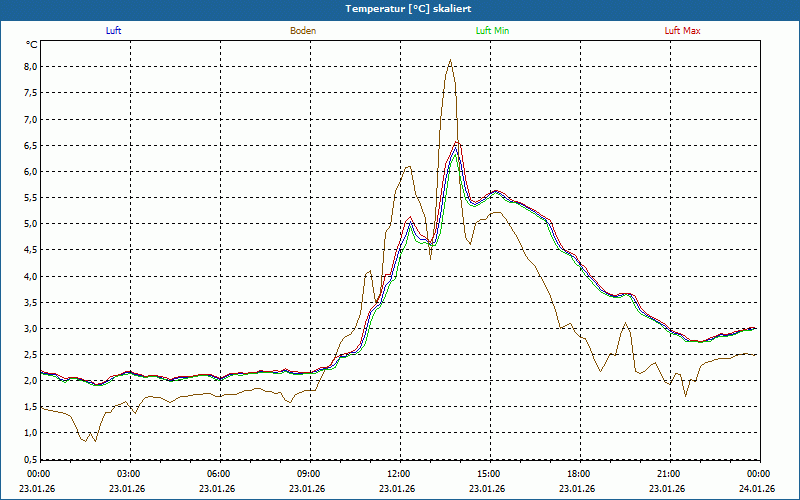Click the 15:00 time axis label

pos(489,474)
